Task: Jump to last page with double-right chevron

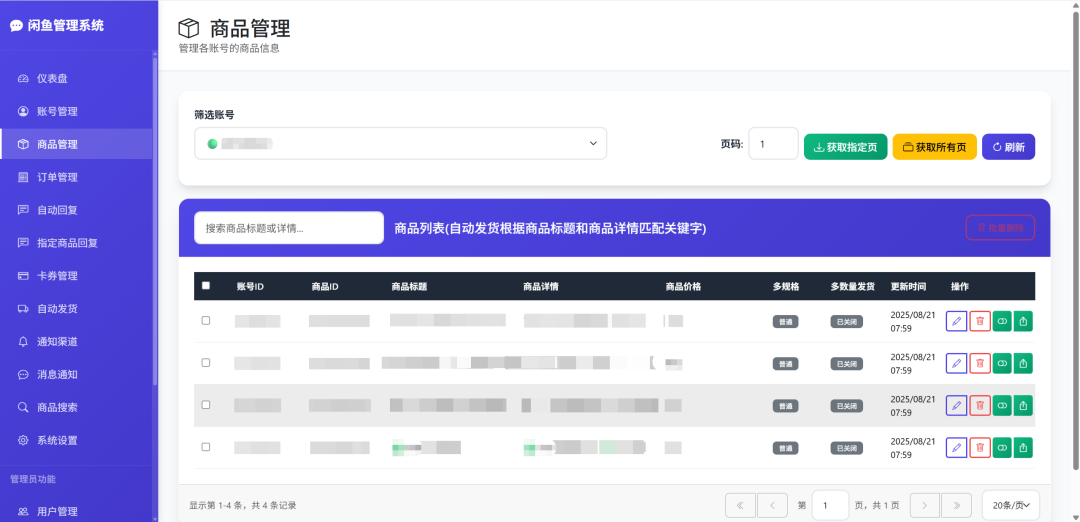Action: pos(956,505)
